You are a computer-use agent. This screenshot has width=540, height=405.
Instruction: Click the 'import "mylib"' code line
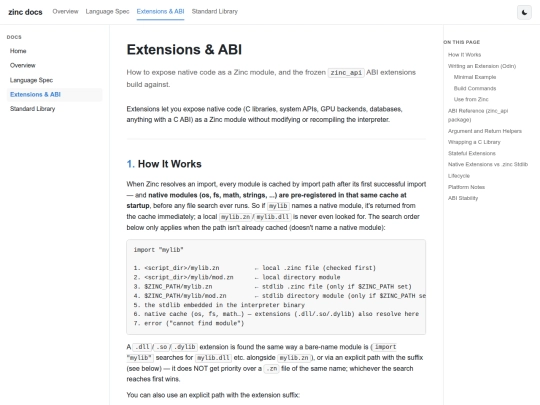pyautogui.click(x=158, y=250)
